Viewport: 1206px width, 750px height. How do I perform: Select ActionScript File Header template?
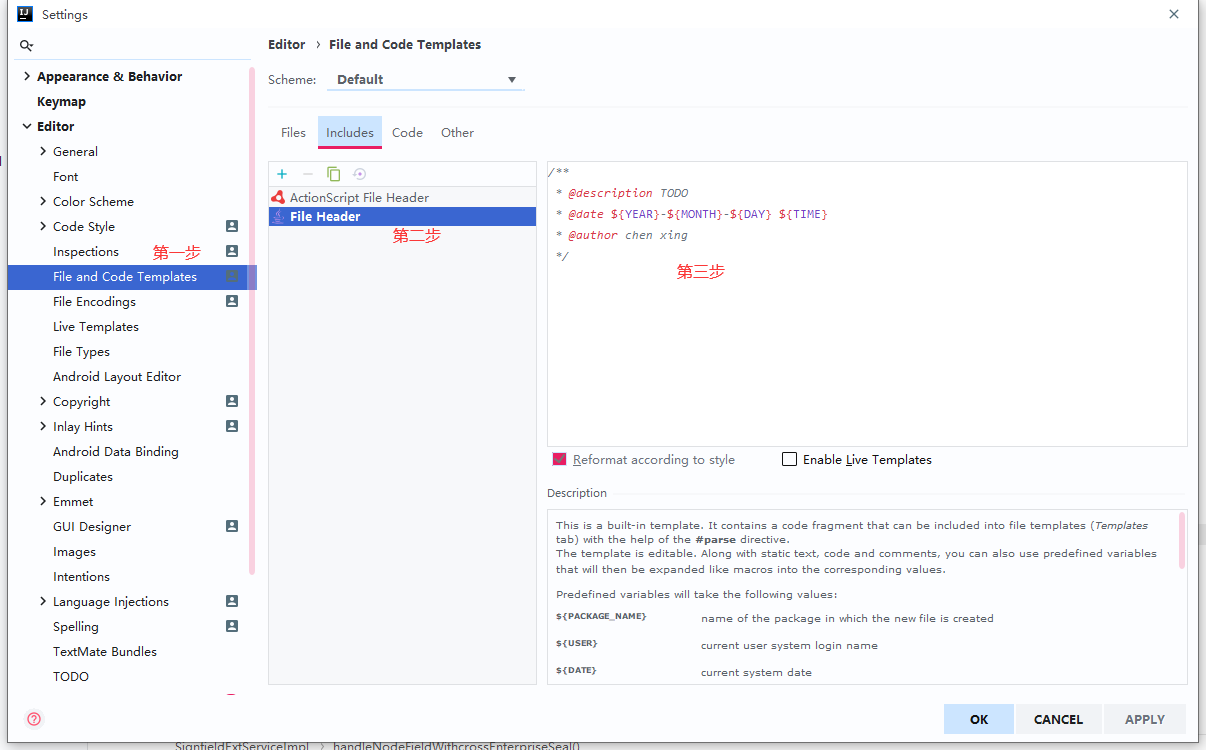[x=402, y=197]
